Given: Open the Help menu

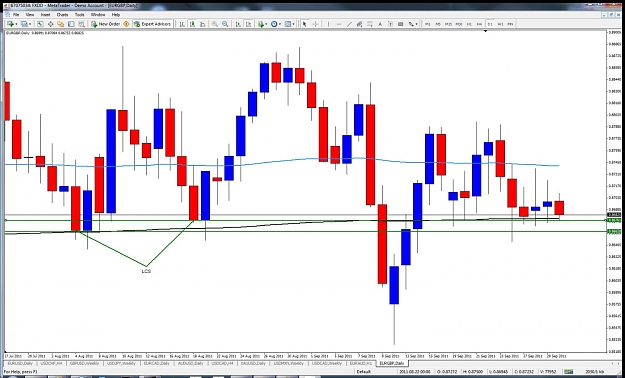Looking at the screenshot, I should pos(116,14).
